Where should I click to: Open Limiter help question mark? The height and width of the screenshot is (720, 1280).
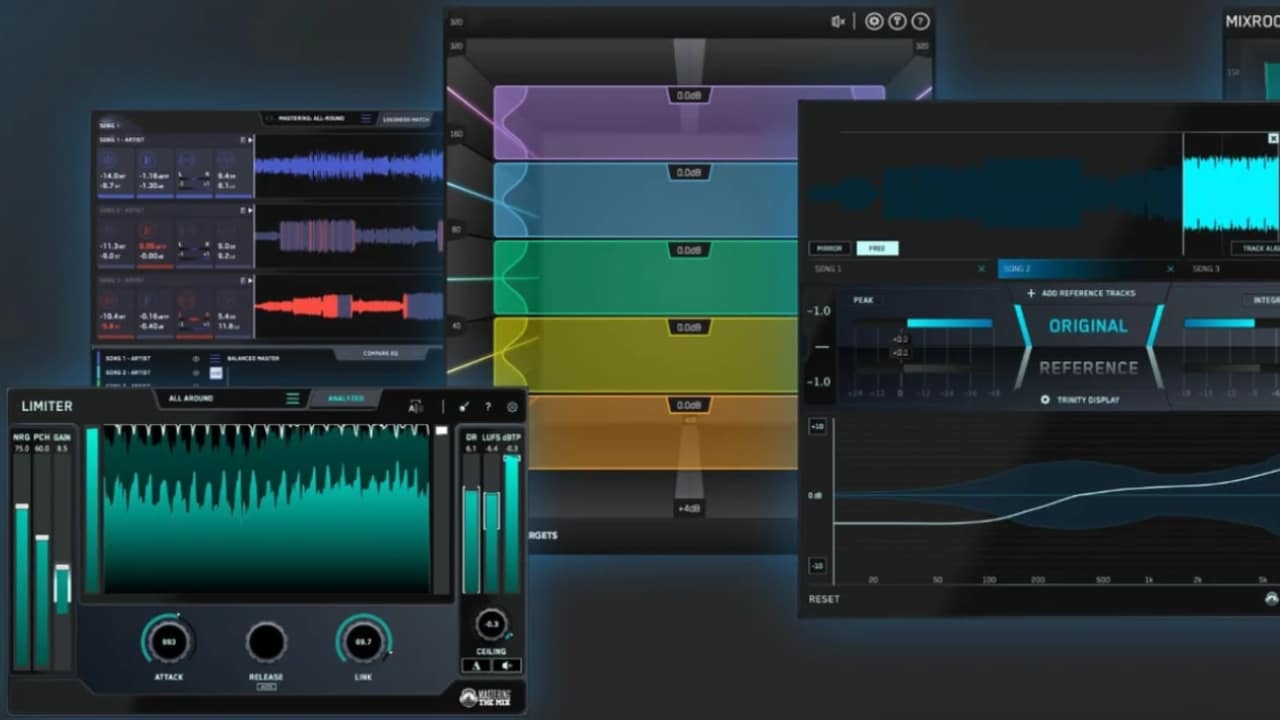488,407
